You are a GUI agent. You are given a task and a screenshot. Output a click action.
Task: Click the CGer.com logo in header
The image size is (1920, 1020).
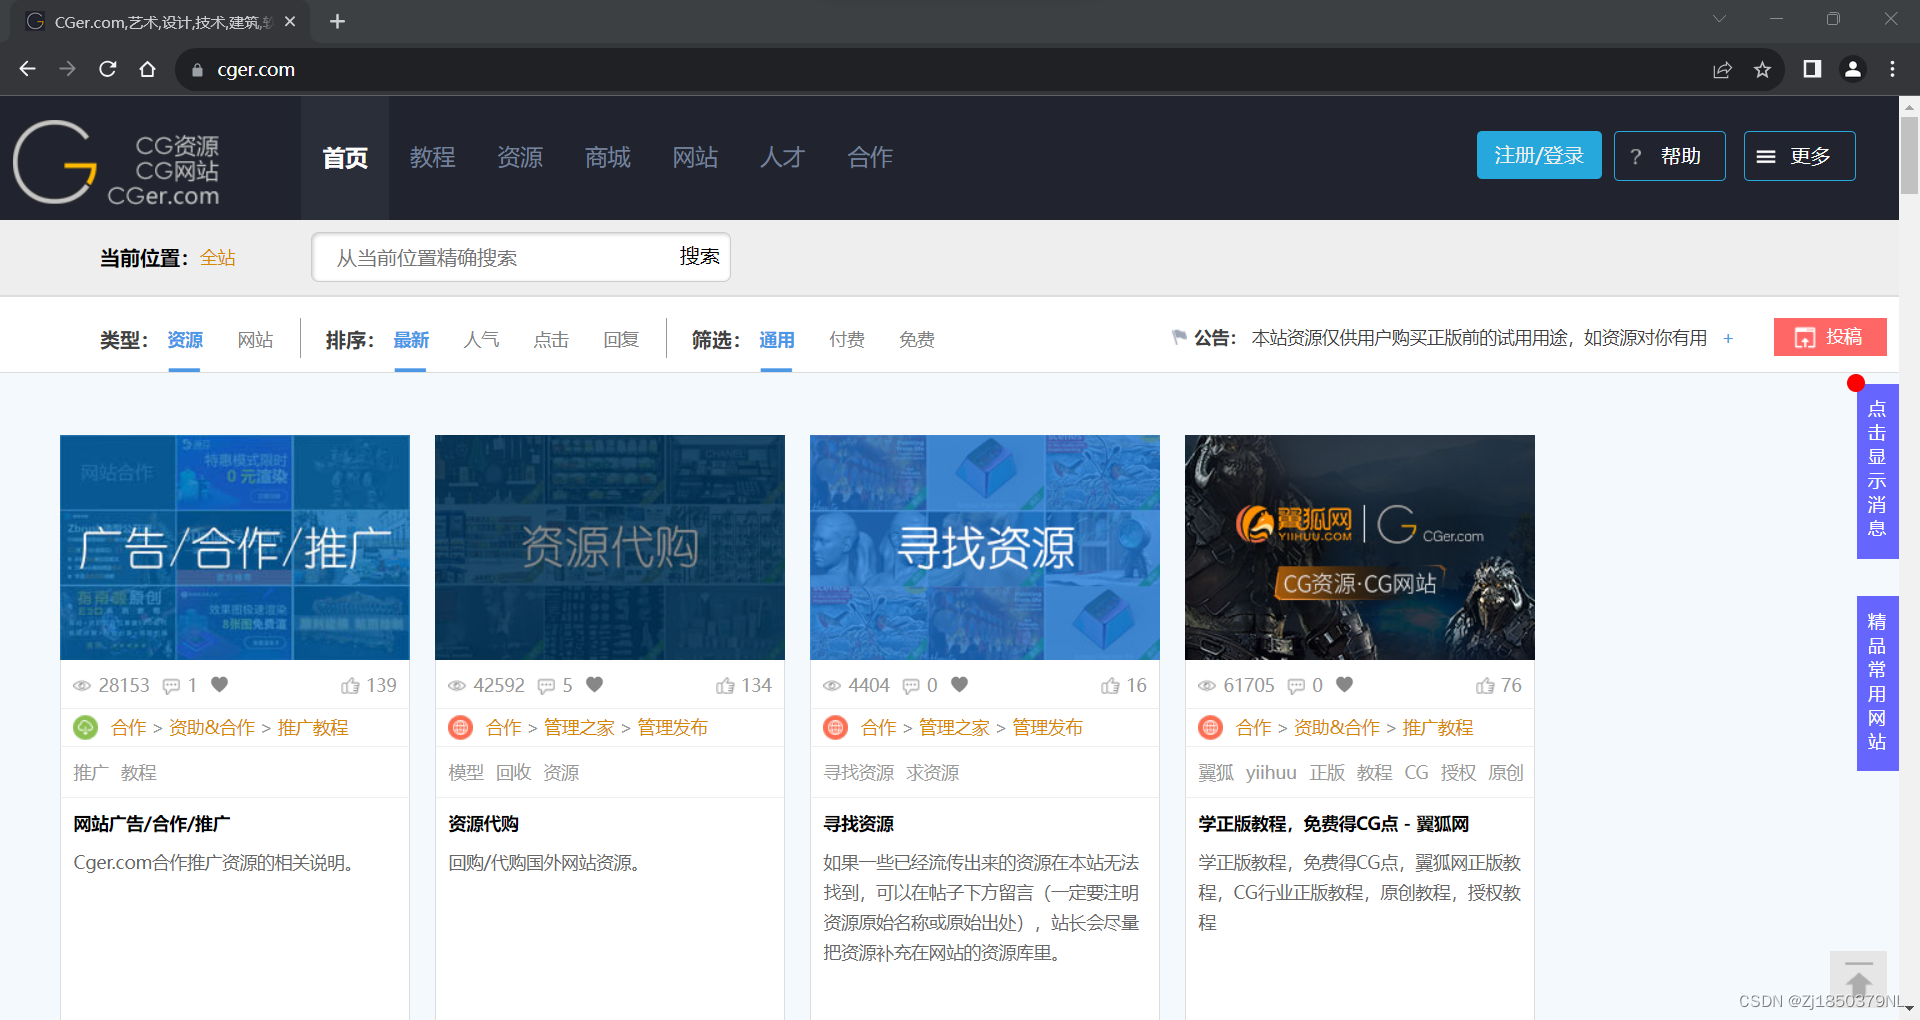tap(117, 163)
